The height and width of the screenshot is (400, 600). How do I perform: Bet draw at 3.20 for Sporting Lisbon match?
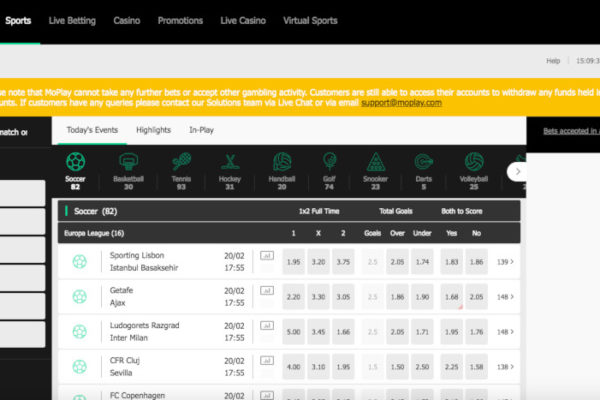point(318,262)
